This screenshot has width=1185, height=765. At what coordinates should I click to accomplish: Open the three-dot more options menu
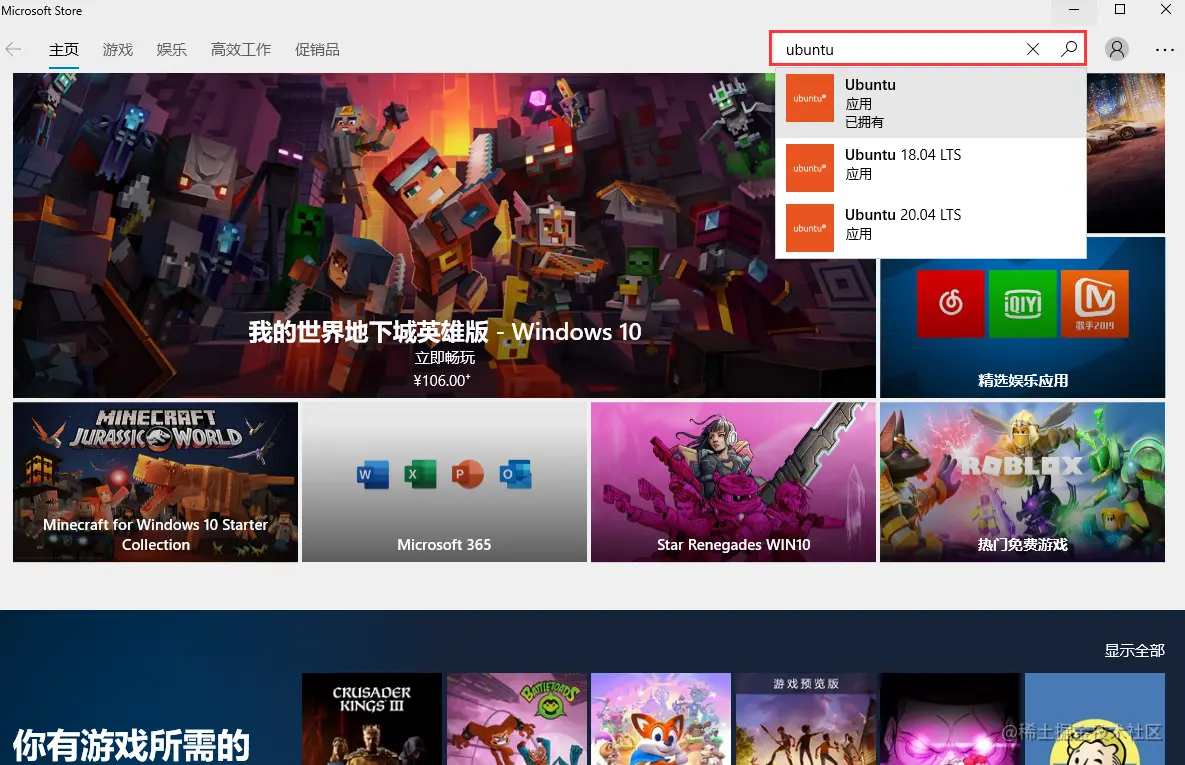[x=1164, y=50]
